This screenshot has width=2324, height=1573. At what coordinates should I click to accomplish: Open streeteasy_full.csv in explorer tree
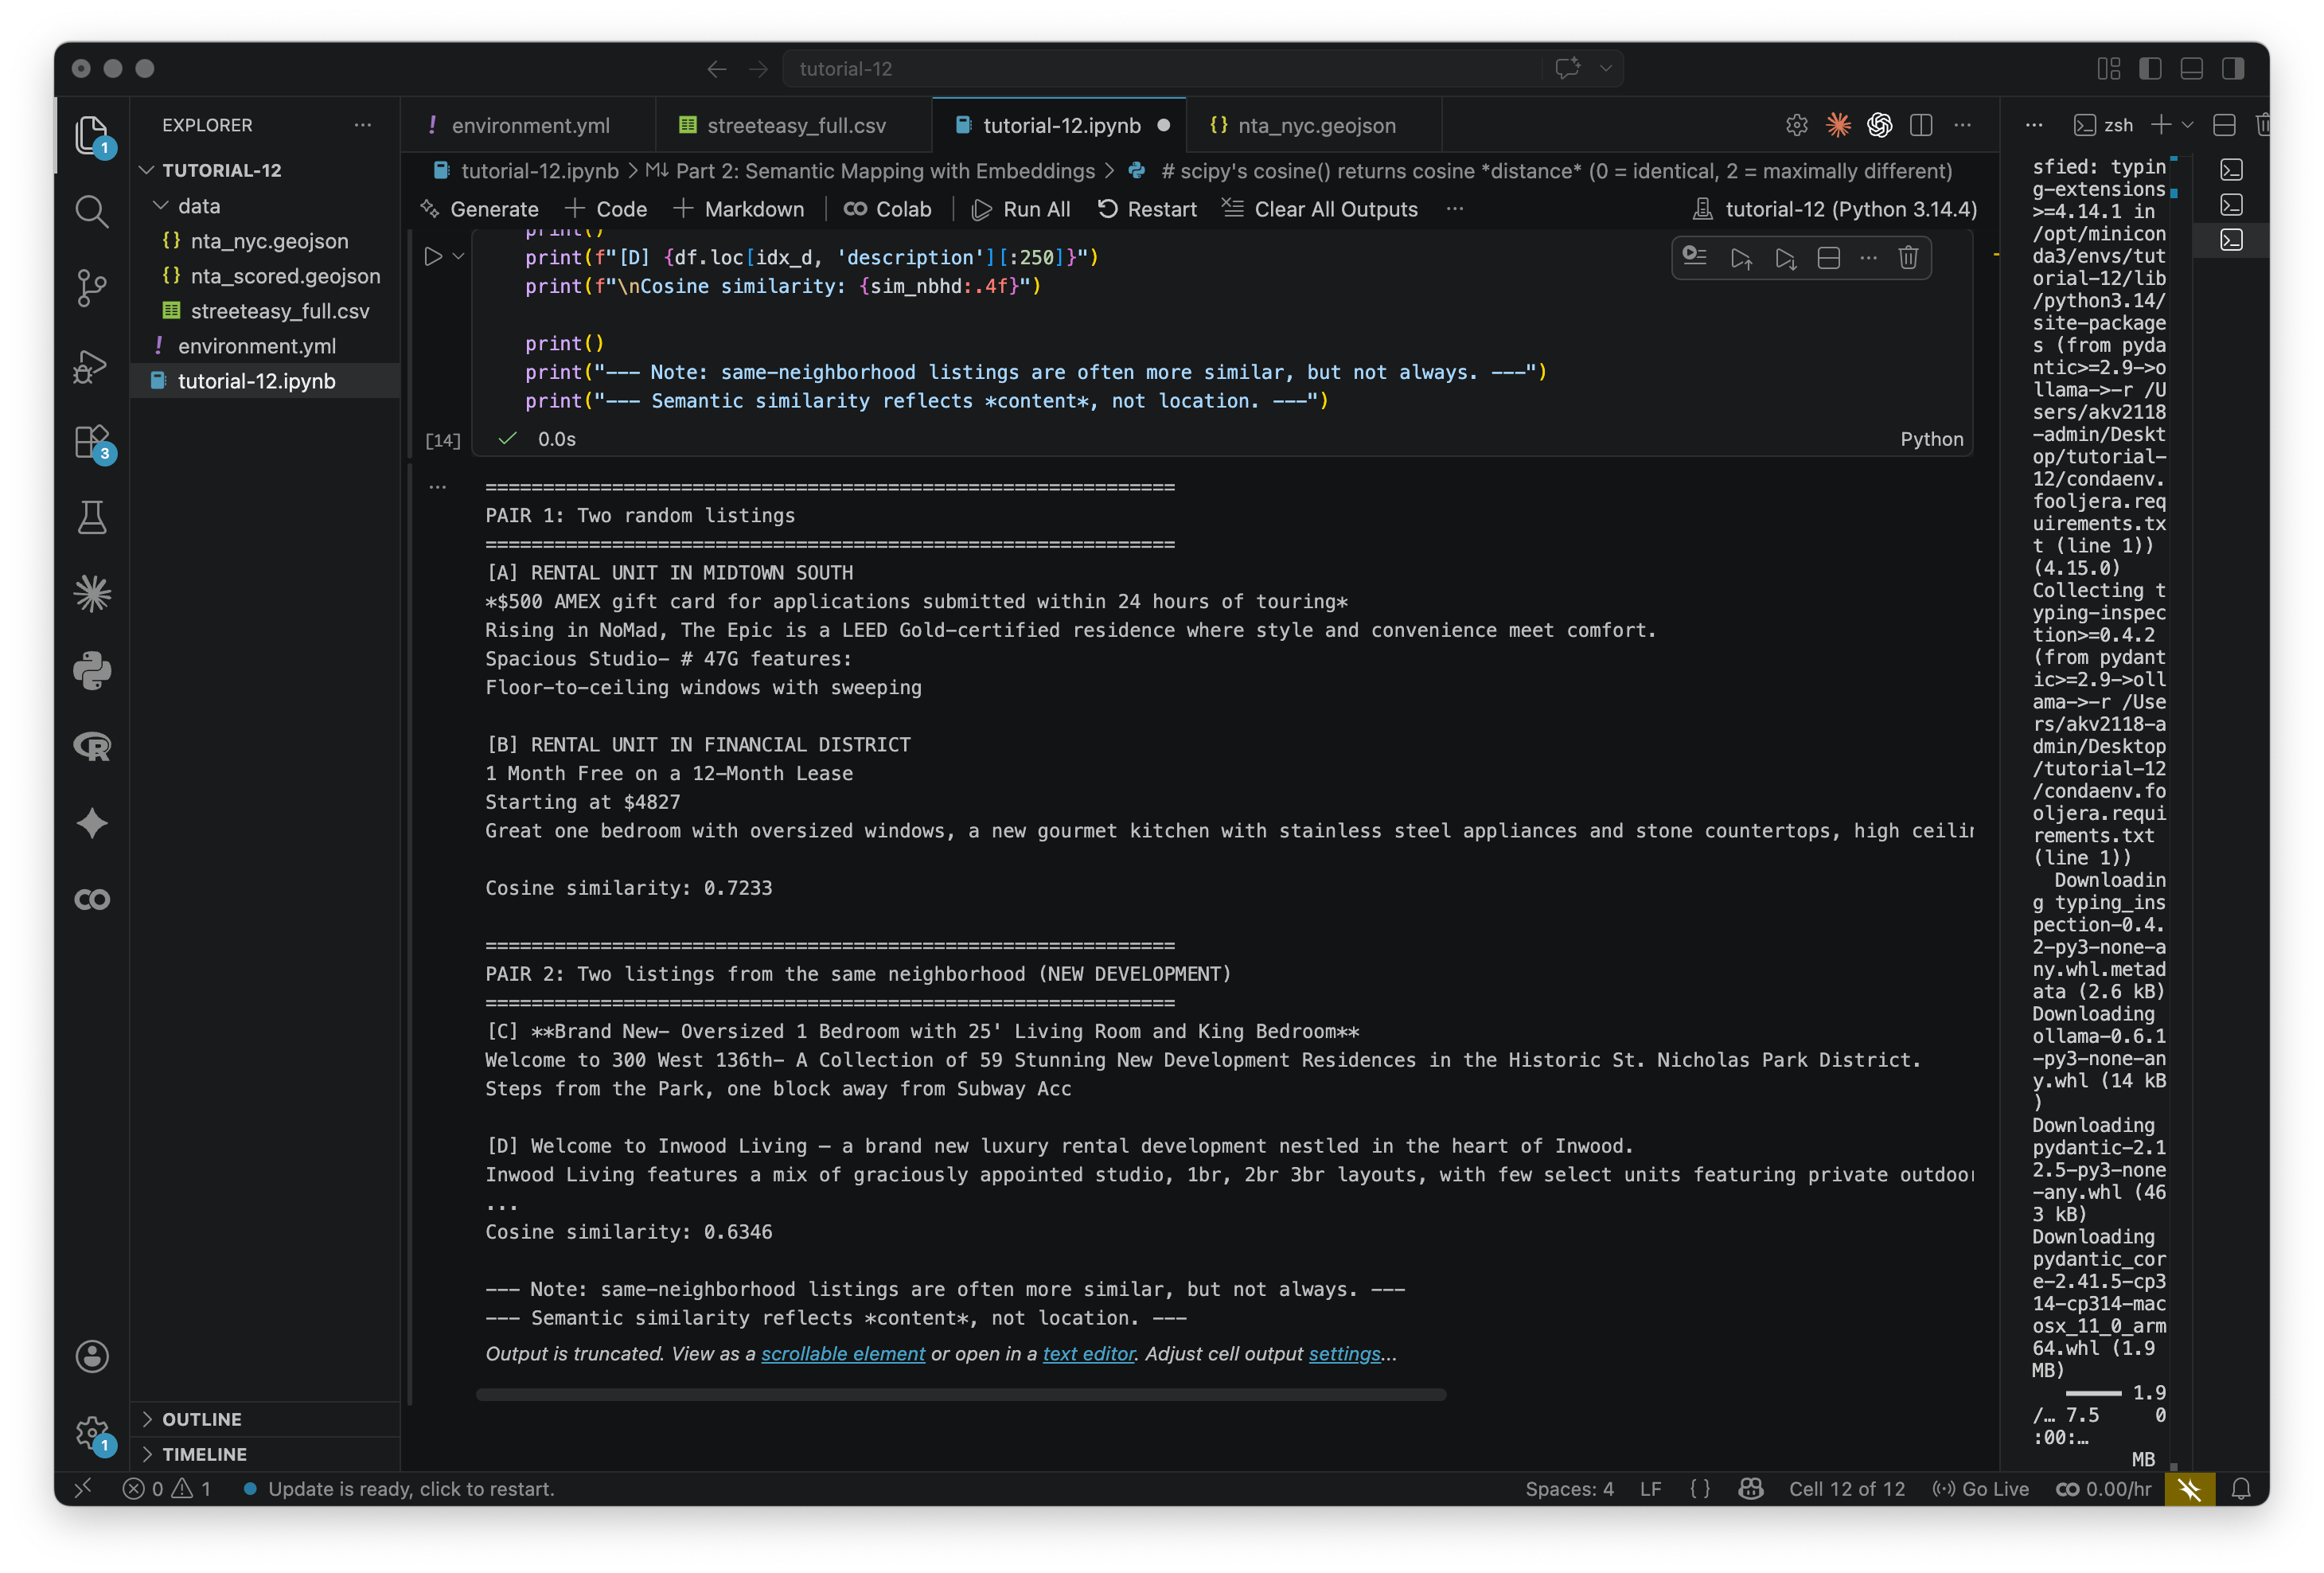click(280, 311)
